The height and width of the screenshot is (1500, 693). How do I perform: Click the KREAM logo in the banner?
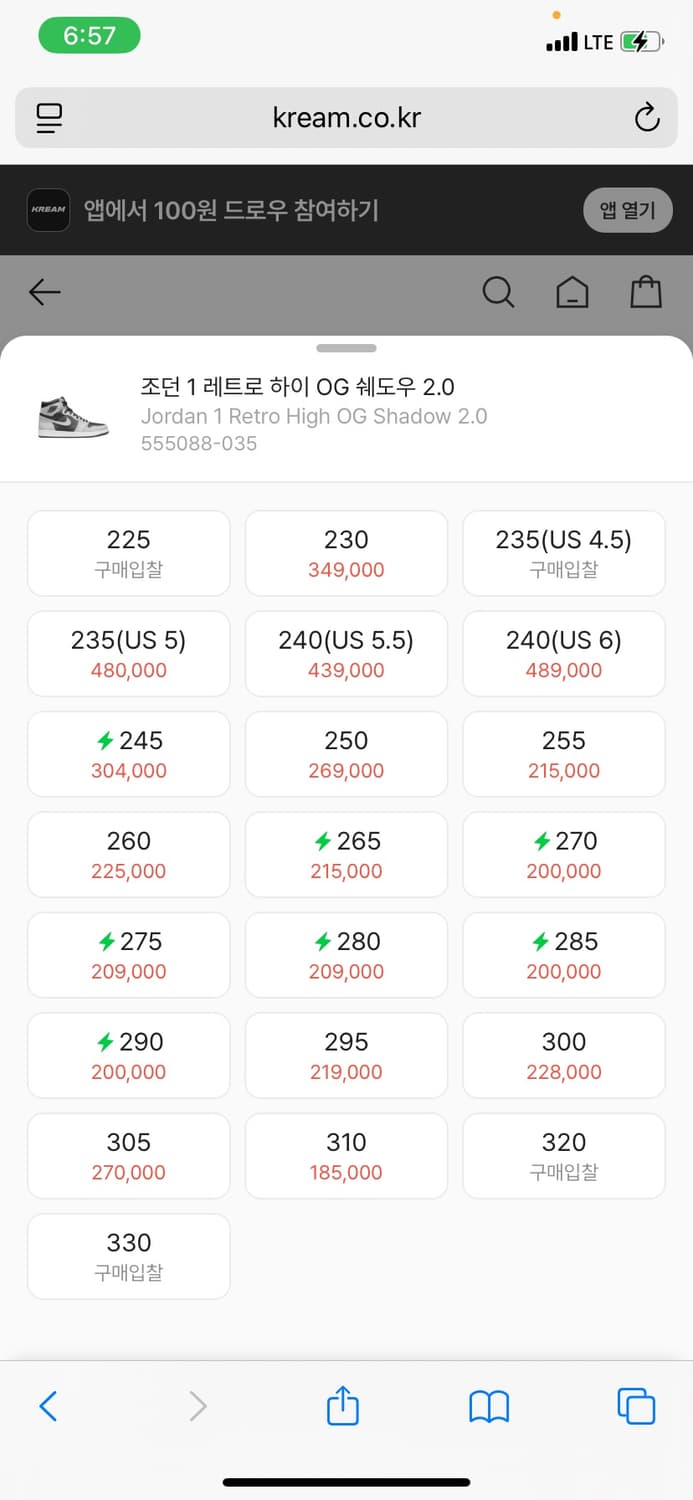48,210
